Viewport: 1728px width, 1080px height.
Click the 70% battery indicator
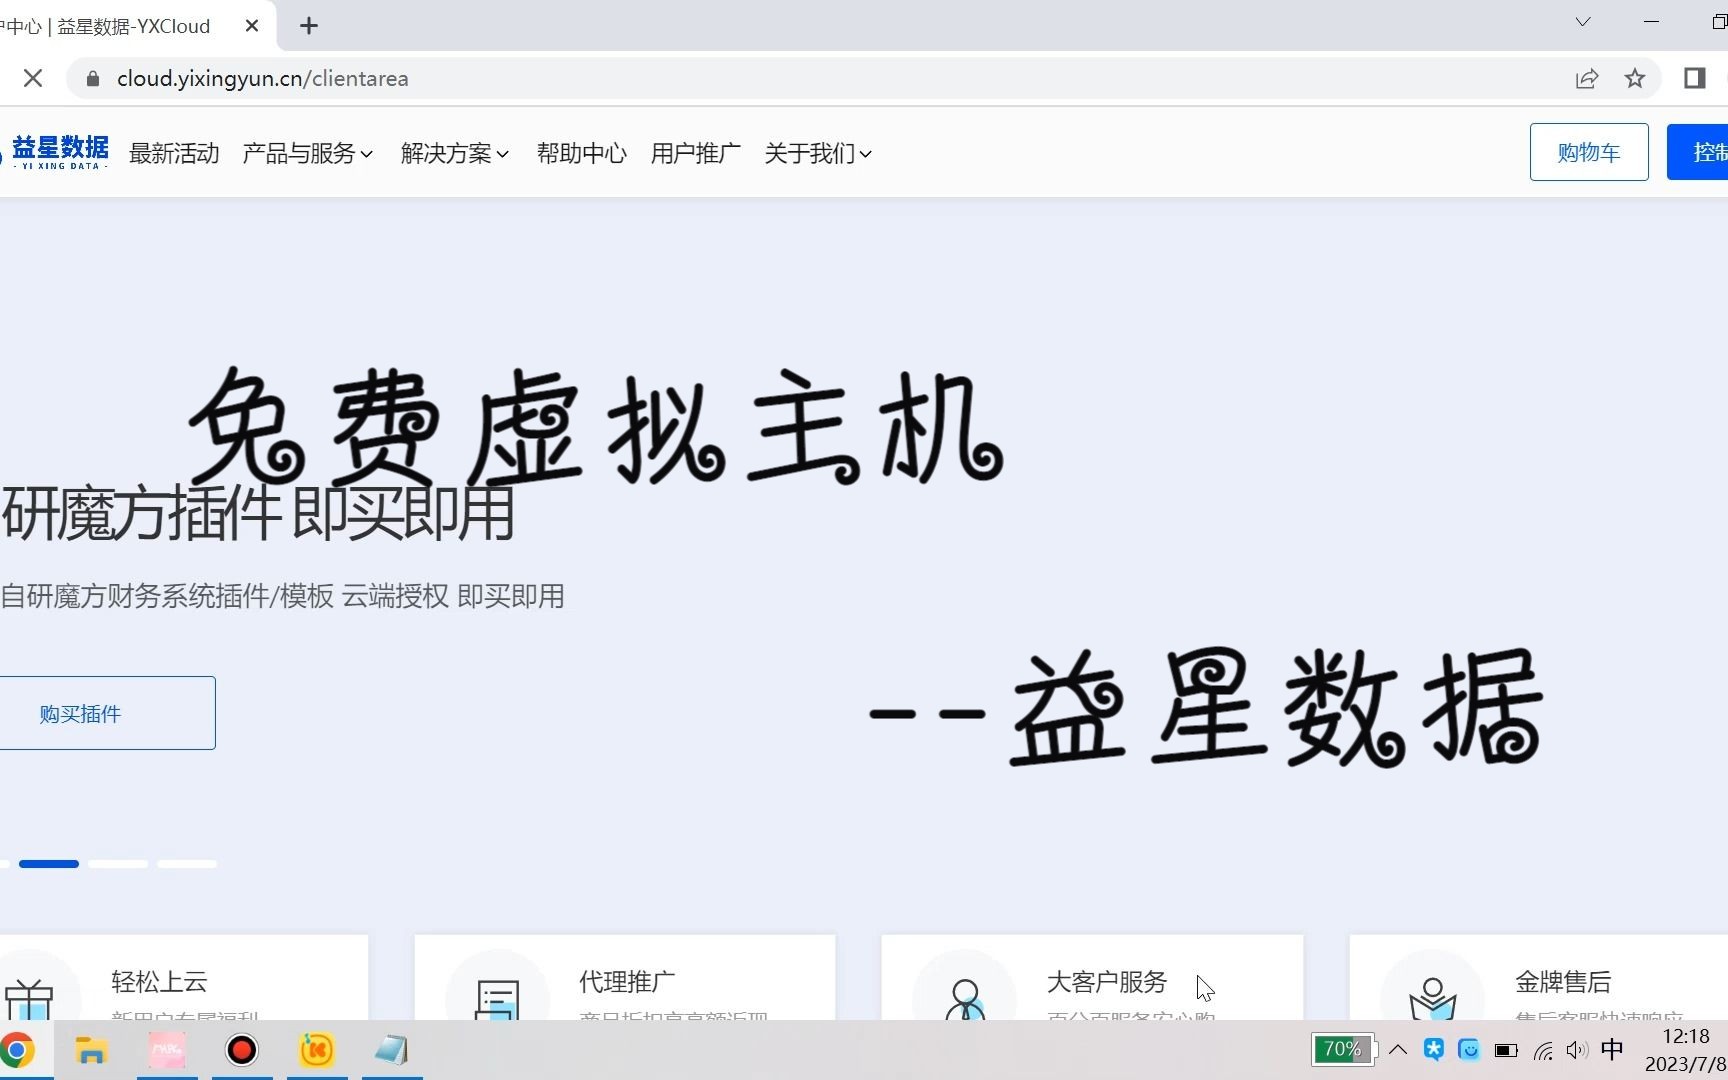pyautogui.click(x=1344, y=1049)
